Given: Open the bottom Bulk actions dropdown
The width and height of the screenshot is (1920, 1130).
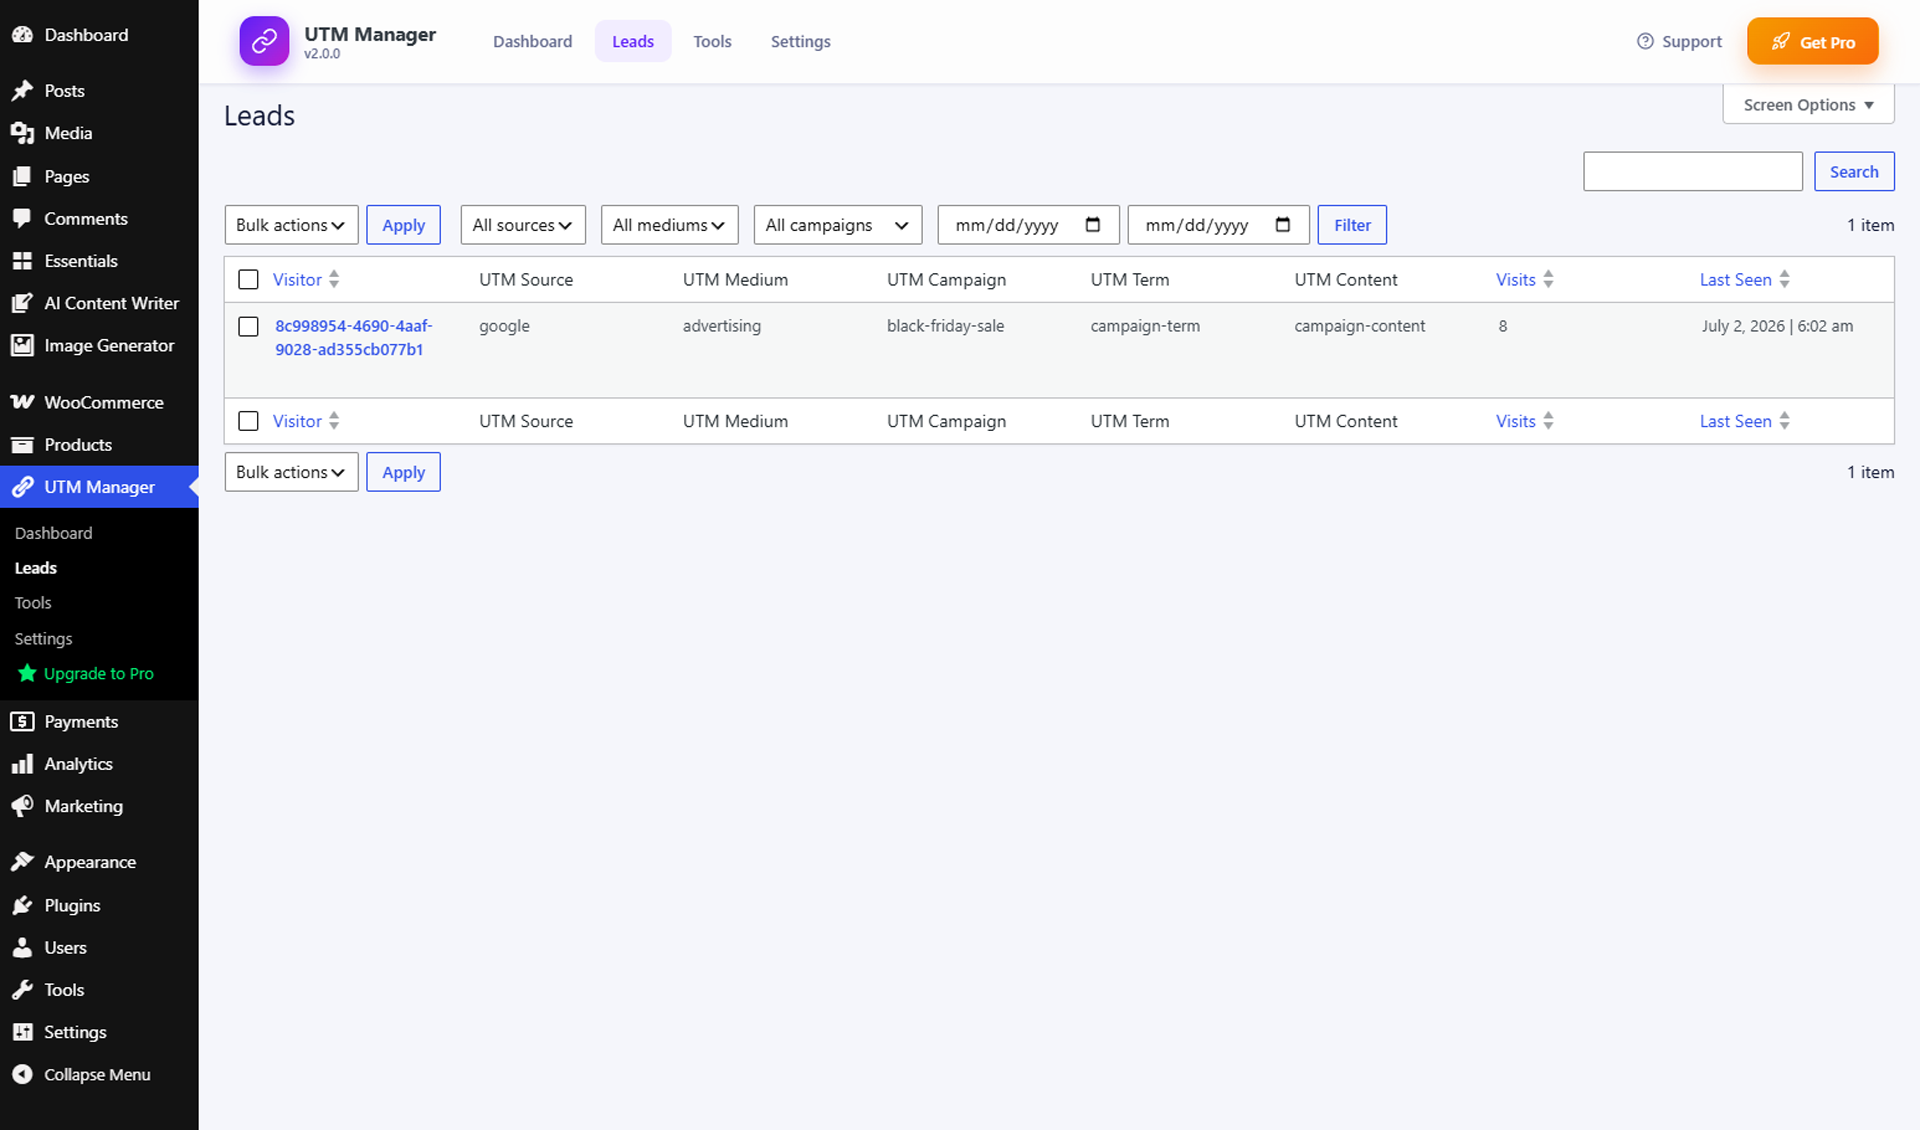Looking at the screenshot, I should (291, 472).
